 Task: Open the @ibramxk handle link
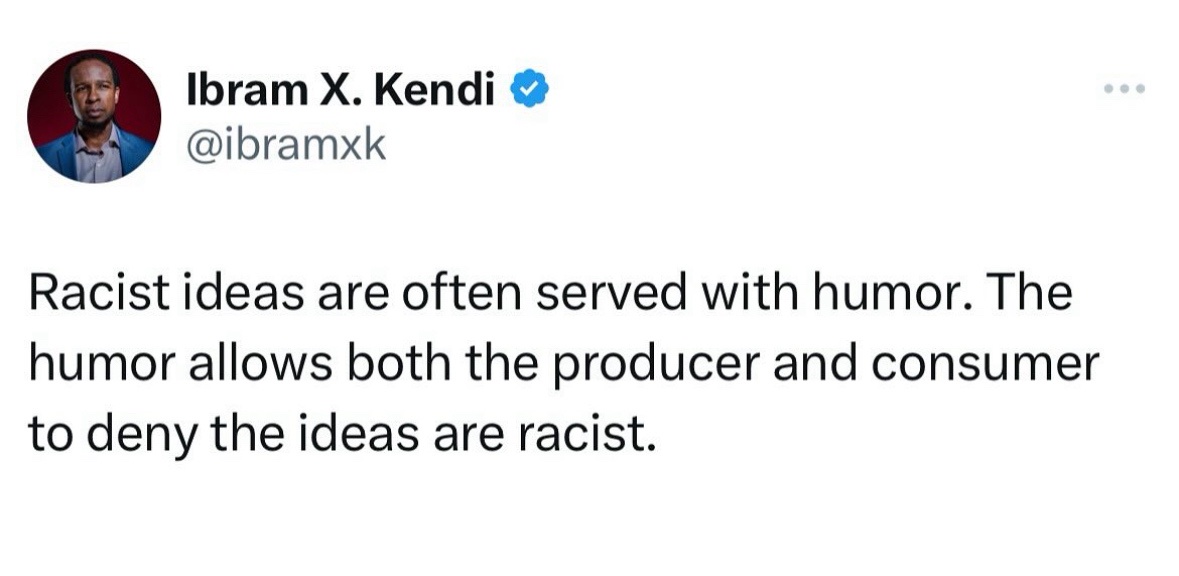286,145
